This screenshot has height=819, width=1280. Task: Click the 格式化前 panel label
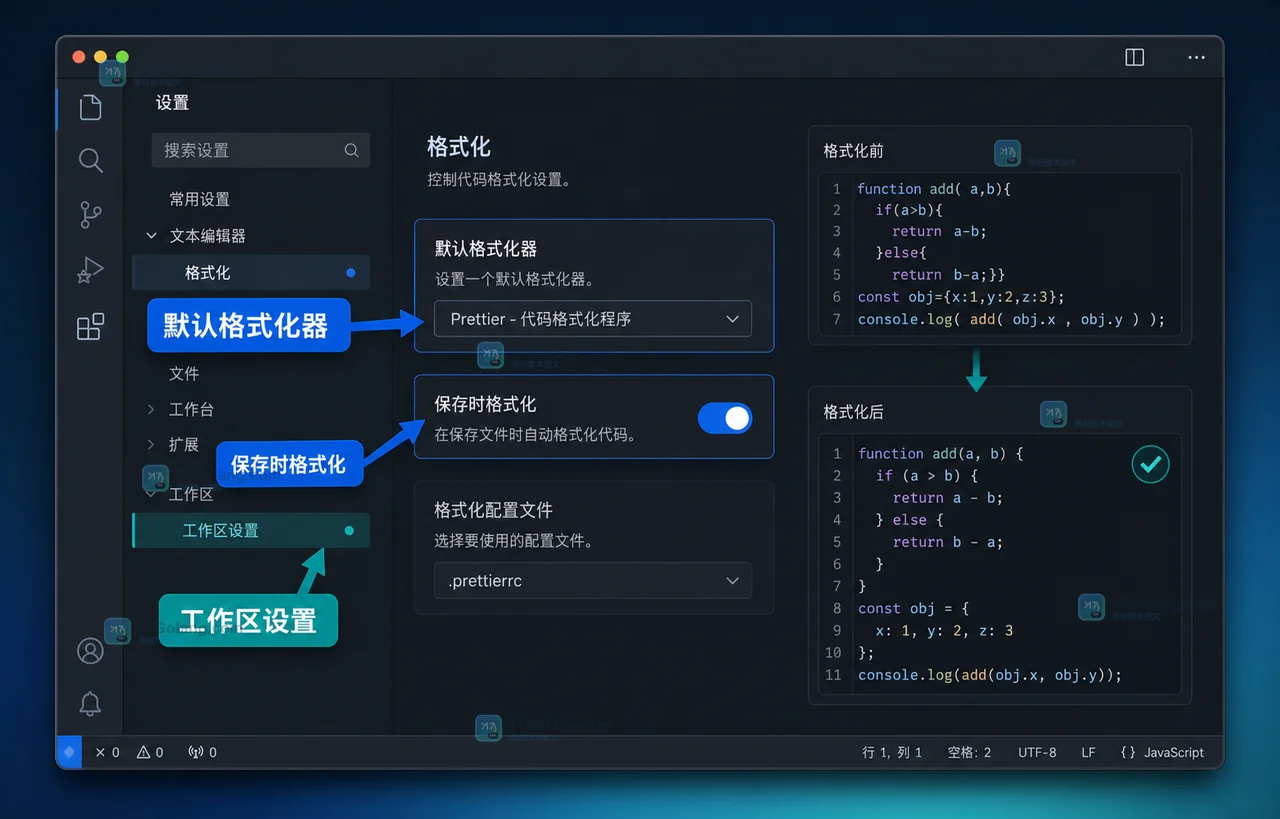(853, 151)
